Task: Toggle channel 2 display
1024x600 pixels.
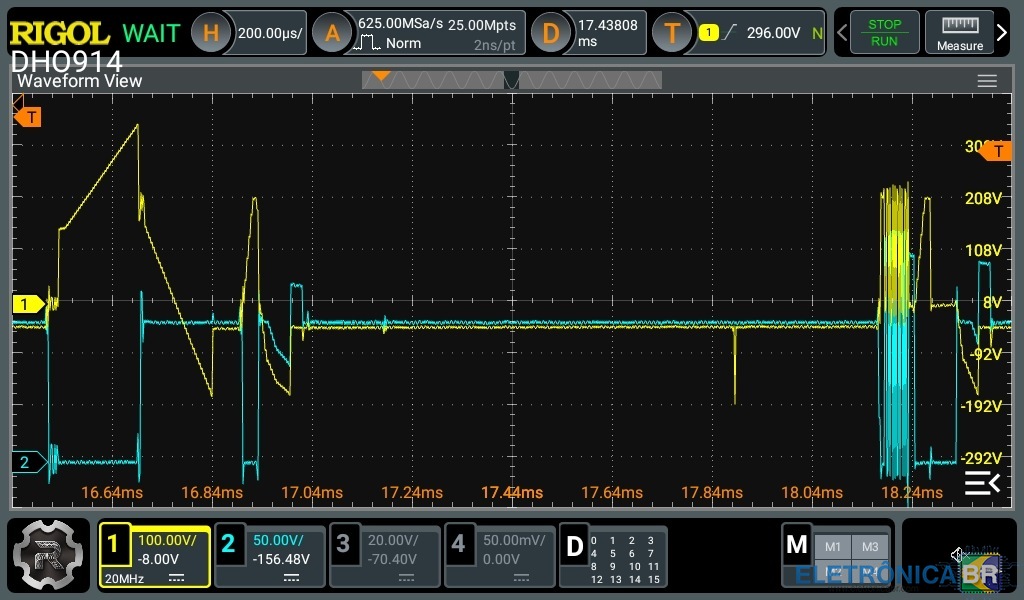Action: (228, 545)
